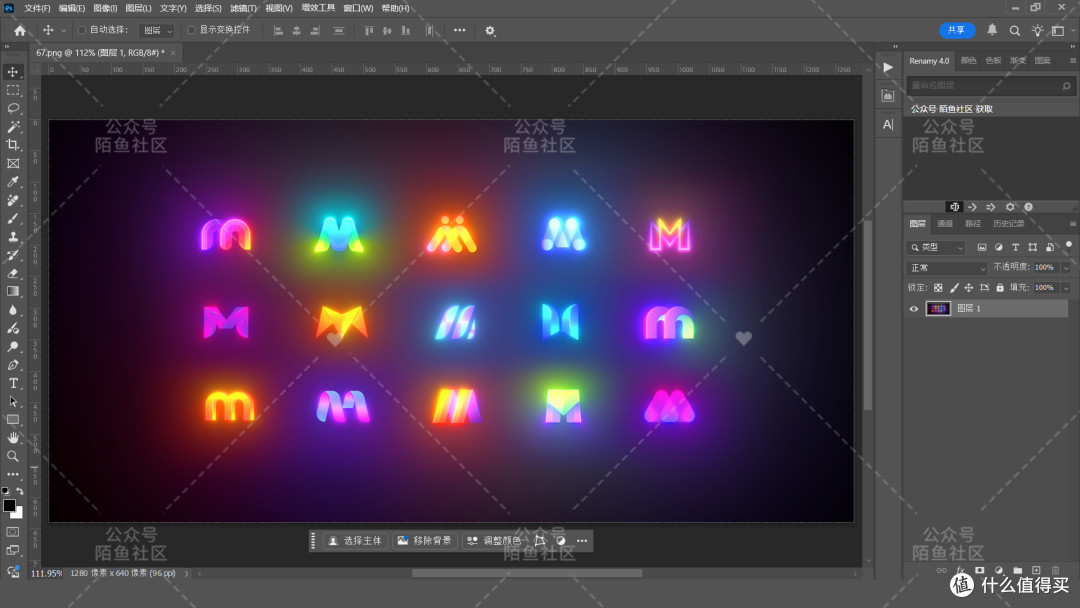Open the opacity 不透明度 slider arrow
The height and width of the screenshot is (608, 1080).
pyautogui.click(x=1066, y=267)
